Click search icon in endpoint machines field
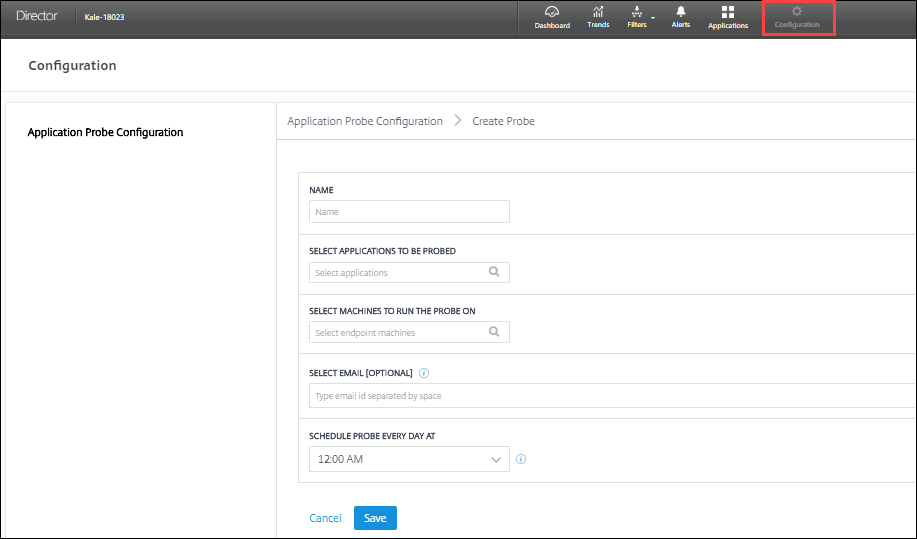This screenshot has width=917, height=539. click(x=494, y=332)
